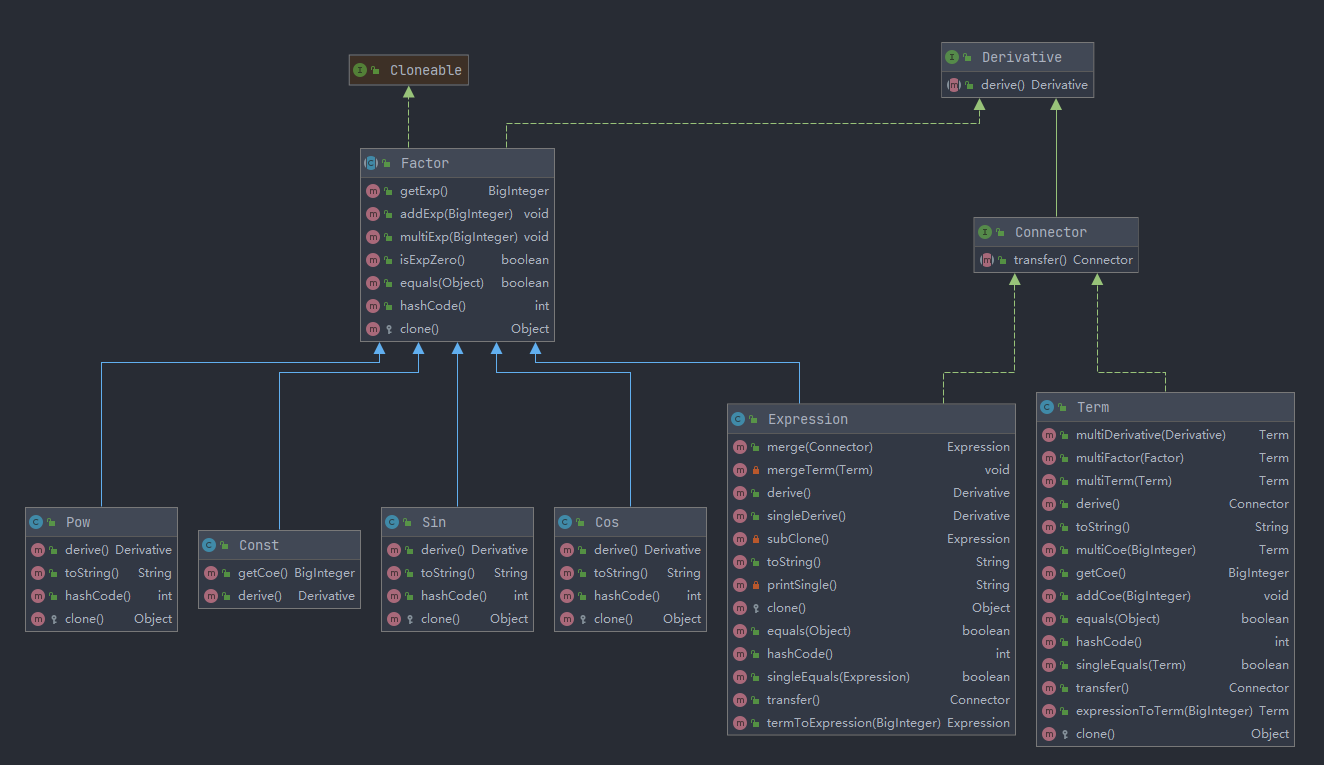Image resolution: width=1324 pixels, height=765 pixels.
Task: Click the method icon beside transfer() in Connector
Action: pos(986,260)
